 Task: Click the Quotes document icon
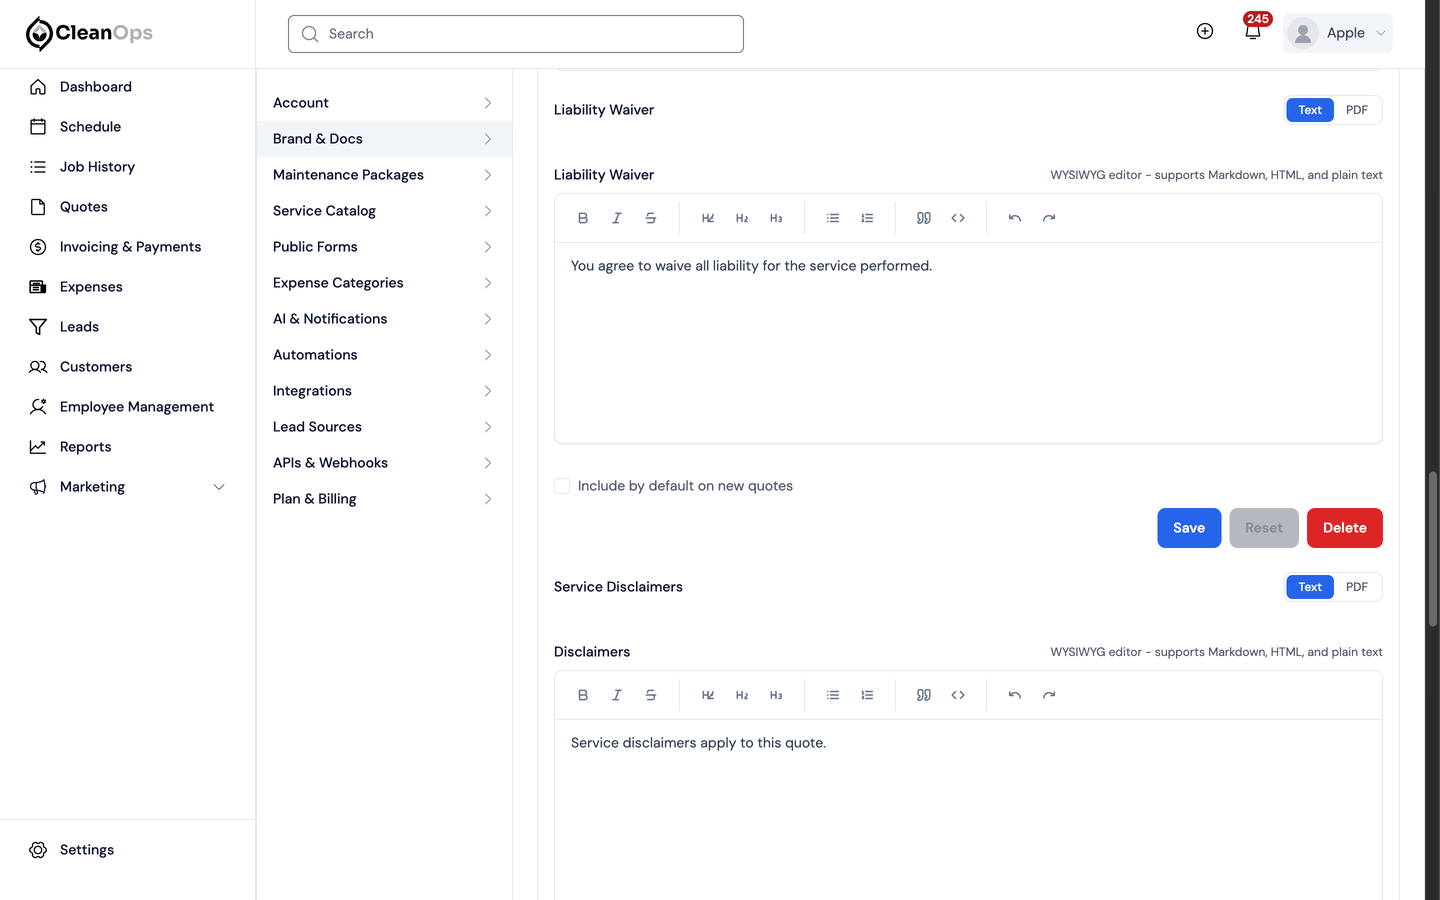point(38,207)
